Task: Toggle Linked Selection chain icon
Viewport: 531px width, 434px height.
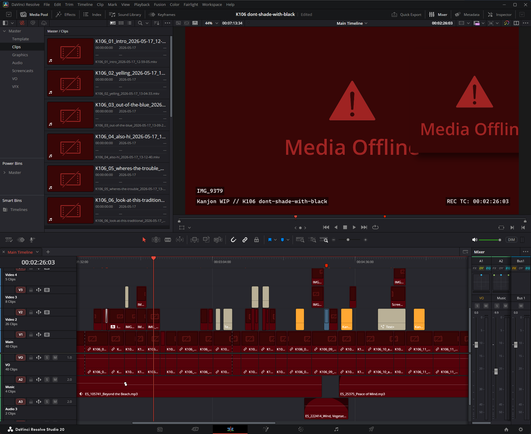Action: click(x=245, y=240)
